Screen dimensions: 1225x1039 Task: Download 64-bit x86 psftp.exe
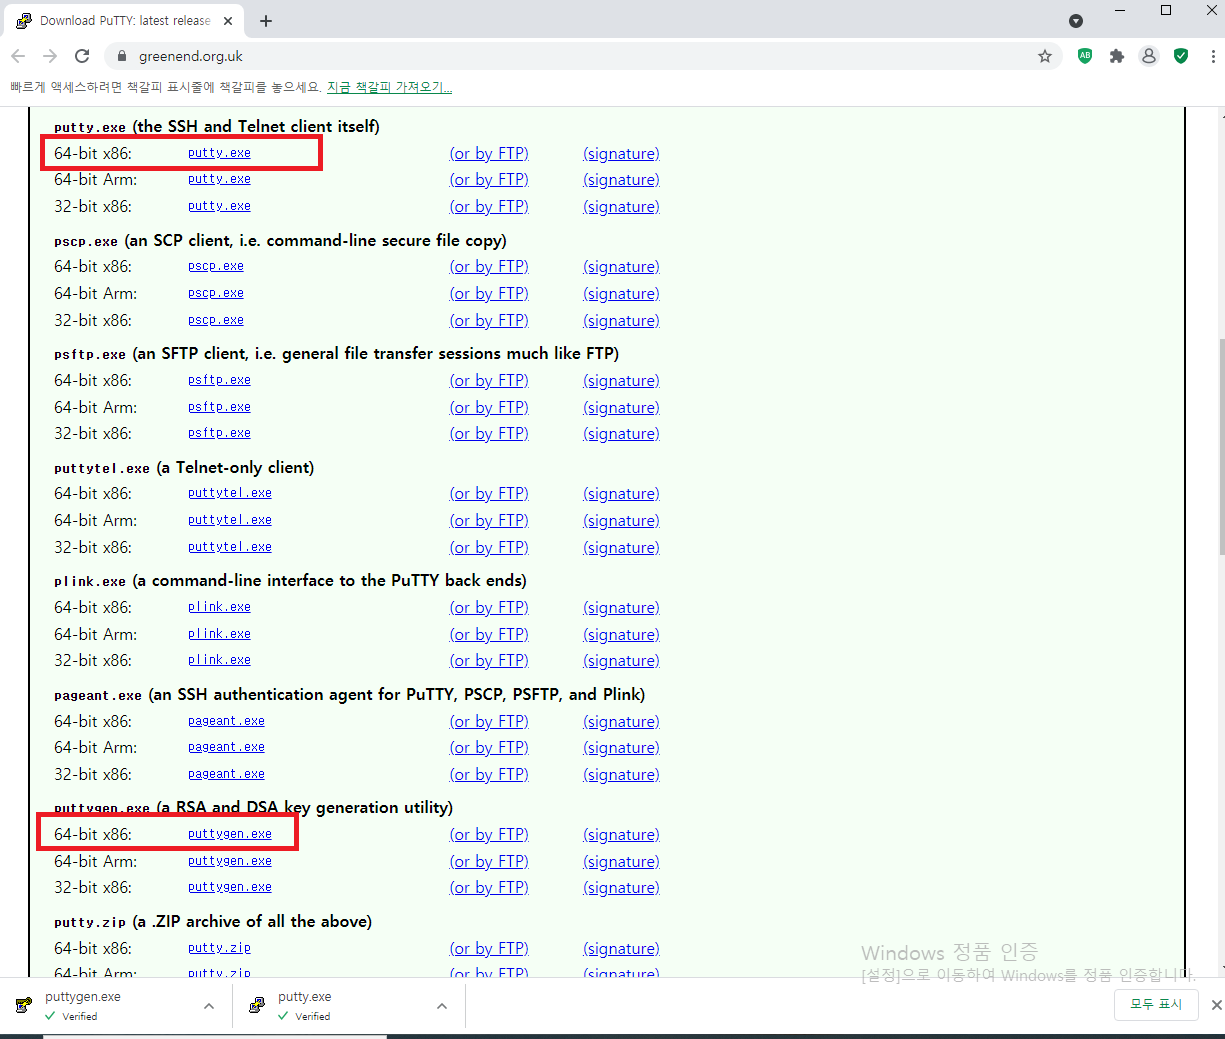click(x=219, y=380)
